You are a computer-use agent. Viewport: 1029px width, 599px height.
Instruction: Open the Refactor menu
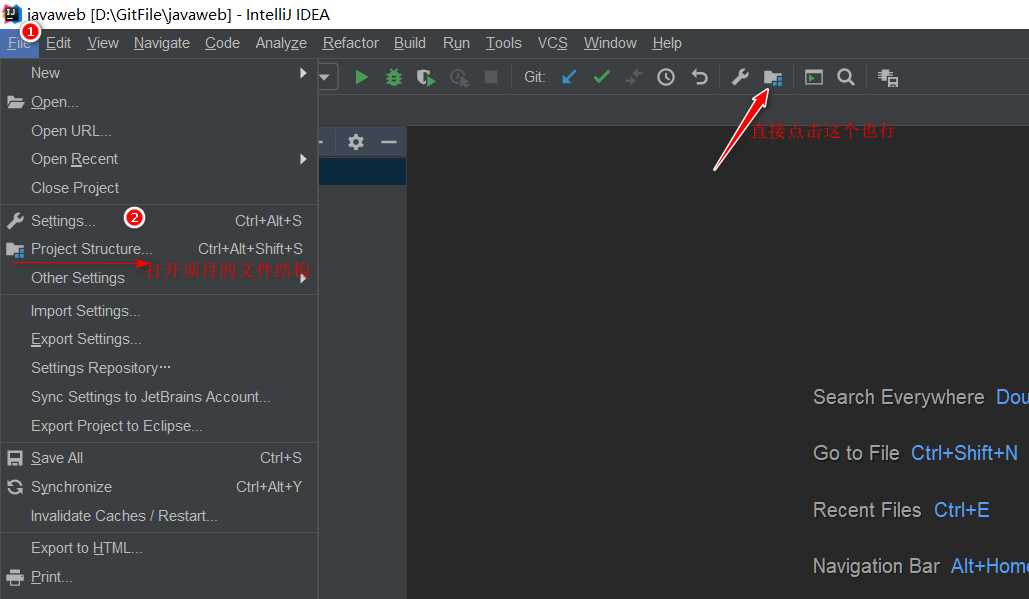click(x=351, y=43)
